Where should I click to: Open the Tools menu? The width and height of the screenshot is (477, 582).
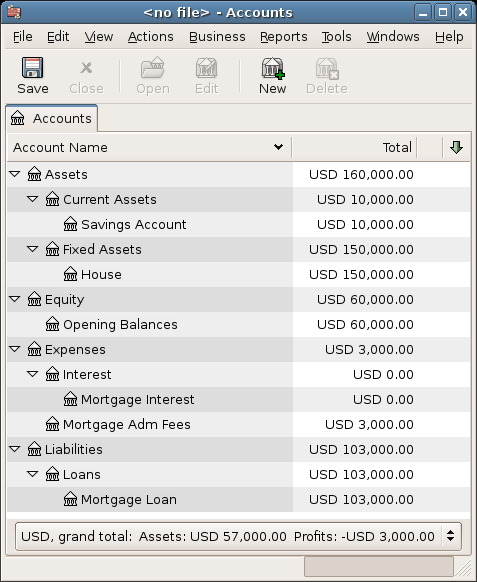(x=336, y=37)
